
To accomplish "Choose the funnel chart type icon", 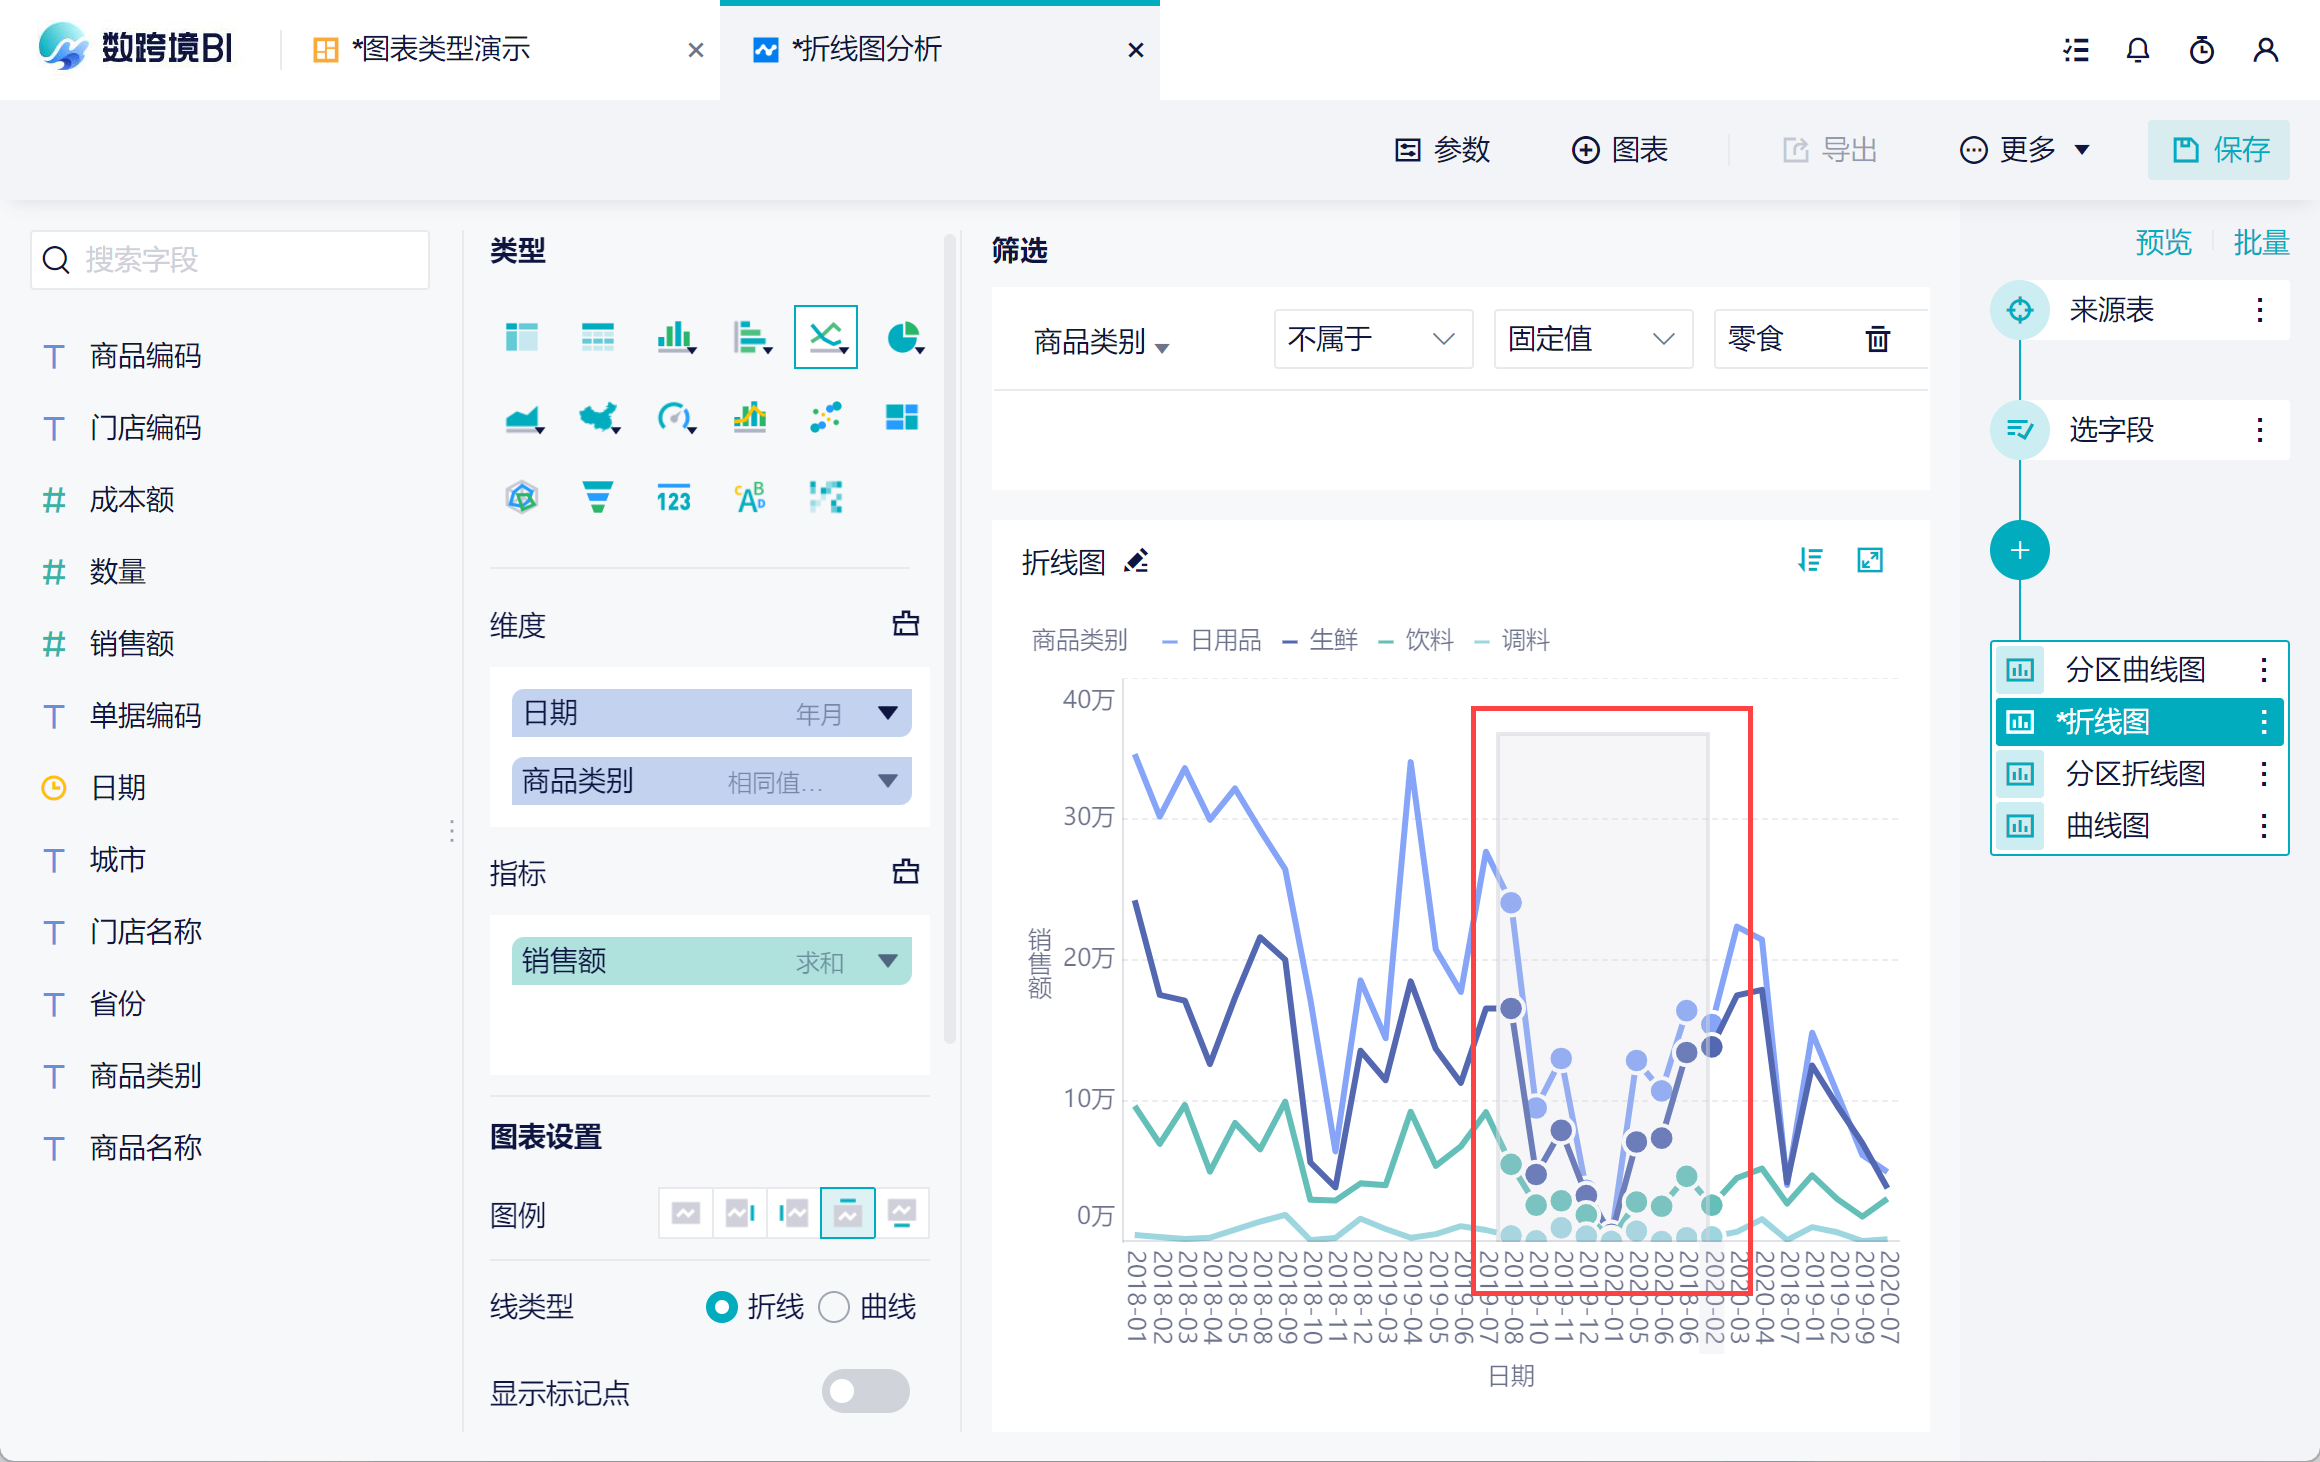I will click(x=597, y=497).
